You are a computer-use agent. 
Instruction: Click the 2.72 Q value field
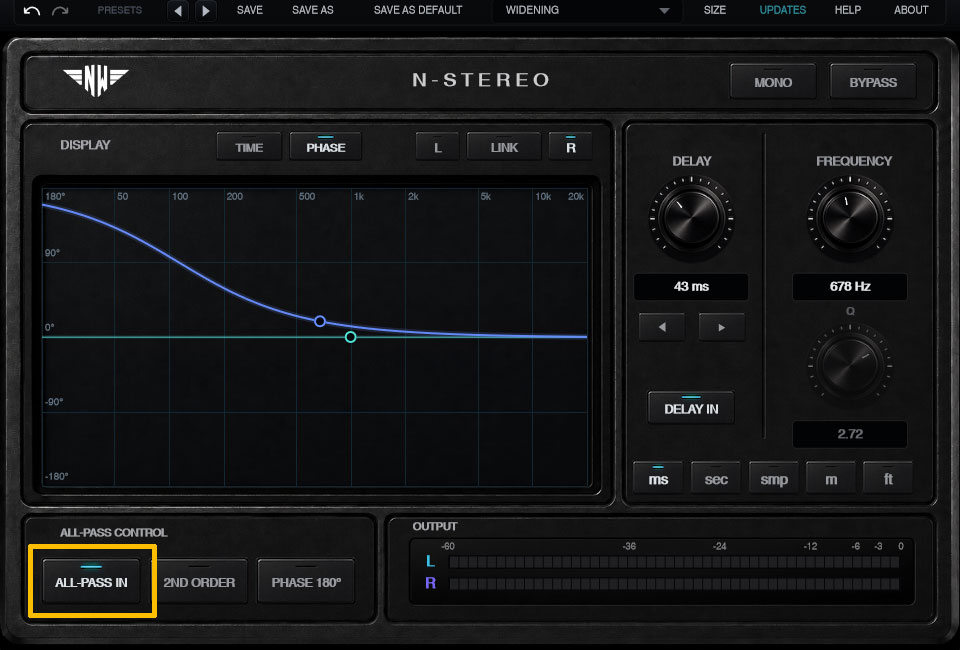tap(850, 434)
